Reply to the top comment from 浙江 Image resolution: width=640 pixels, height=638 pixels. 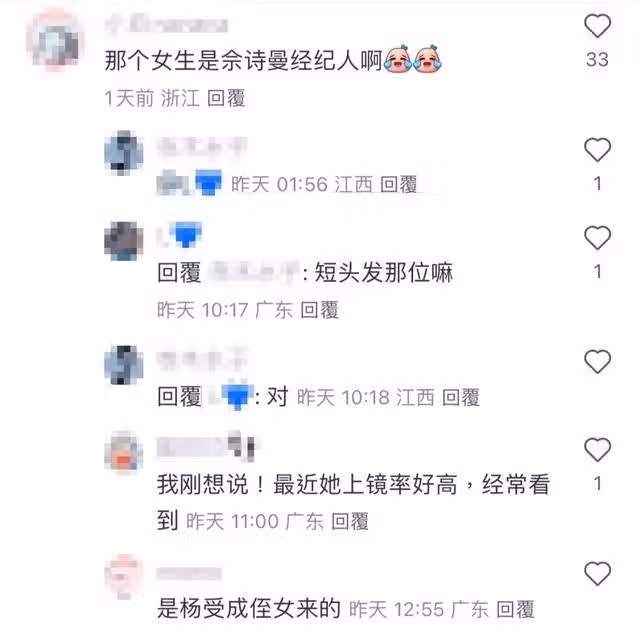pyautogui.click(x=226, y=98)
